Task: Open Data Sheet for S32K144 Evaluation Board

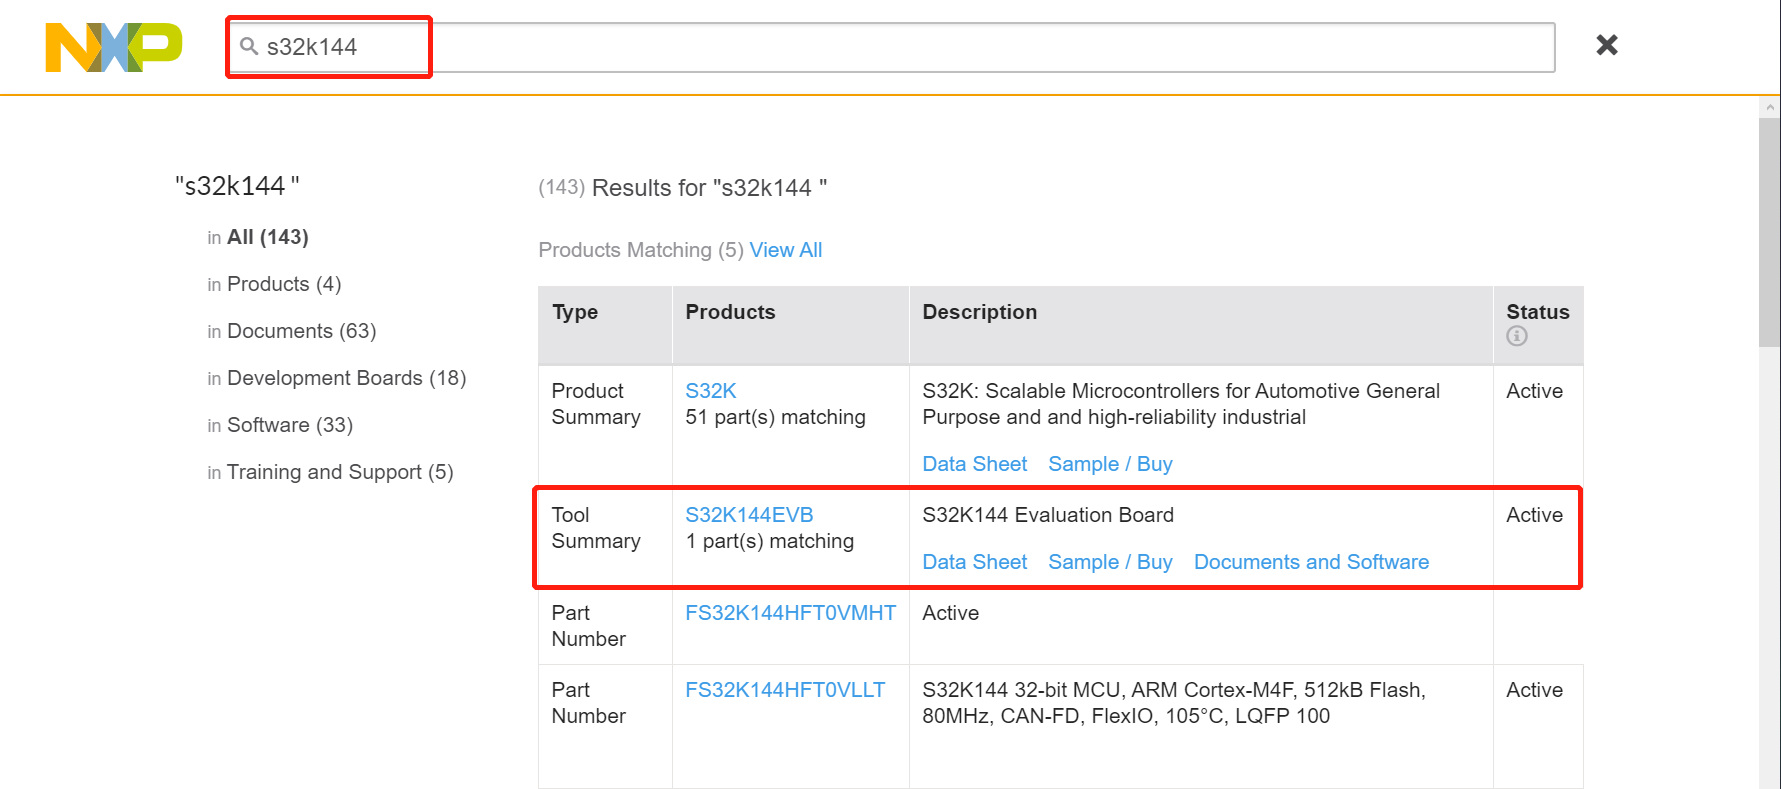Action: click(x=974, y=562)
